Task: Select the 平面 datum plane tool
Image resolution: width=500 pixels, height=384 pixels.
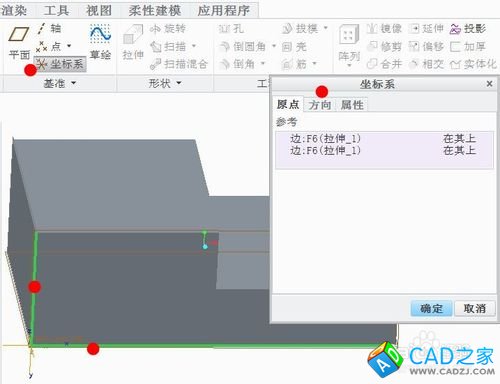Action: coord(19,43)
